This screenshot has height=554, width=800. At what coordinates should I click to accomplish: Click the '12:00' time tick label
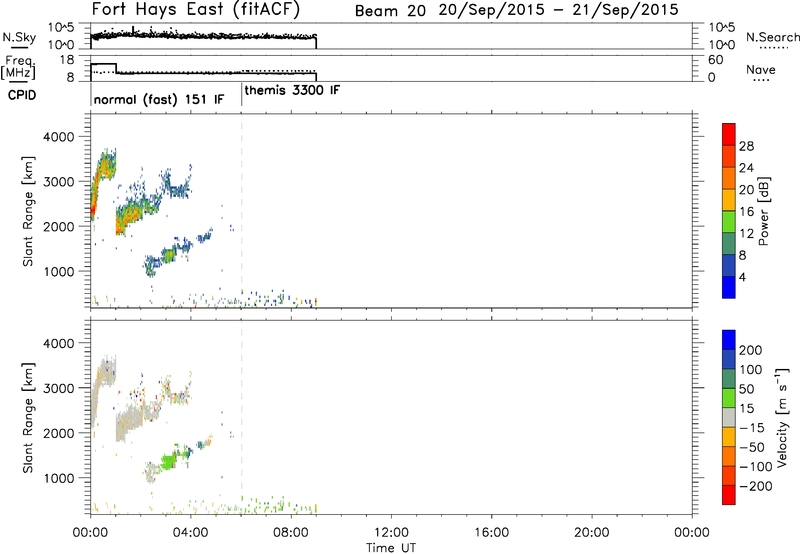click(391, 533)
